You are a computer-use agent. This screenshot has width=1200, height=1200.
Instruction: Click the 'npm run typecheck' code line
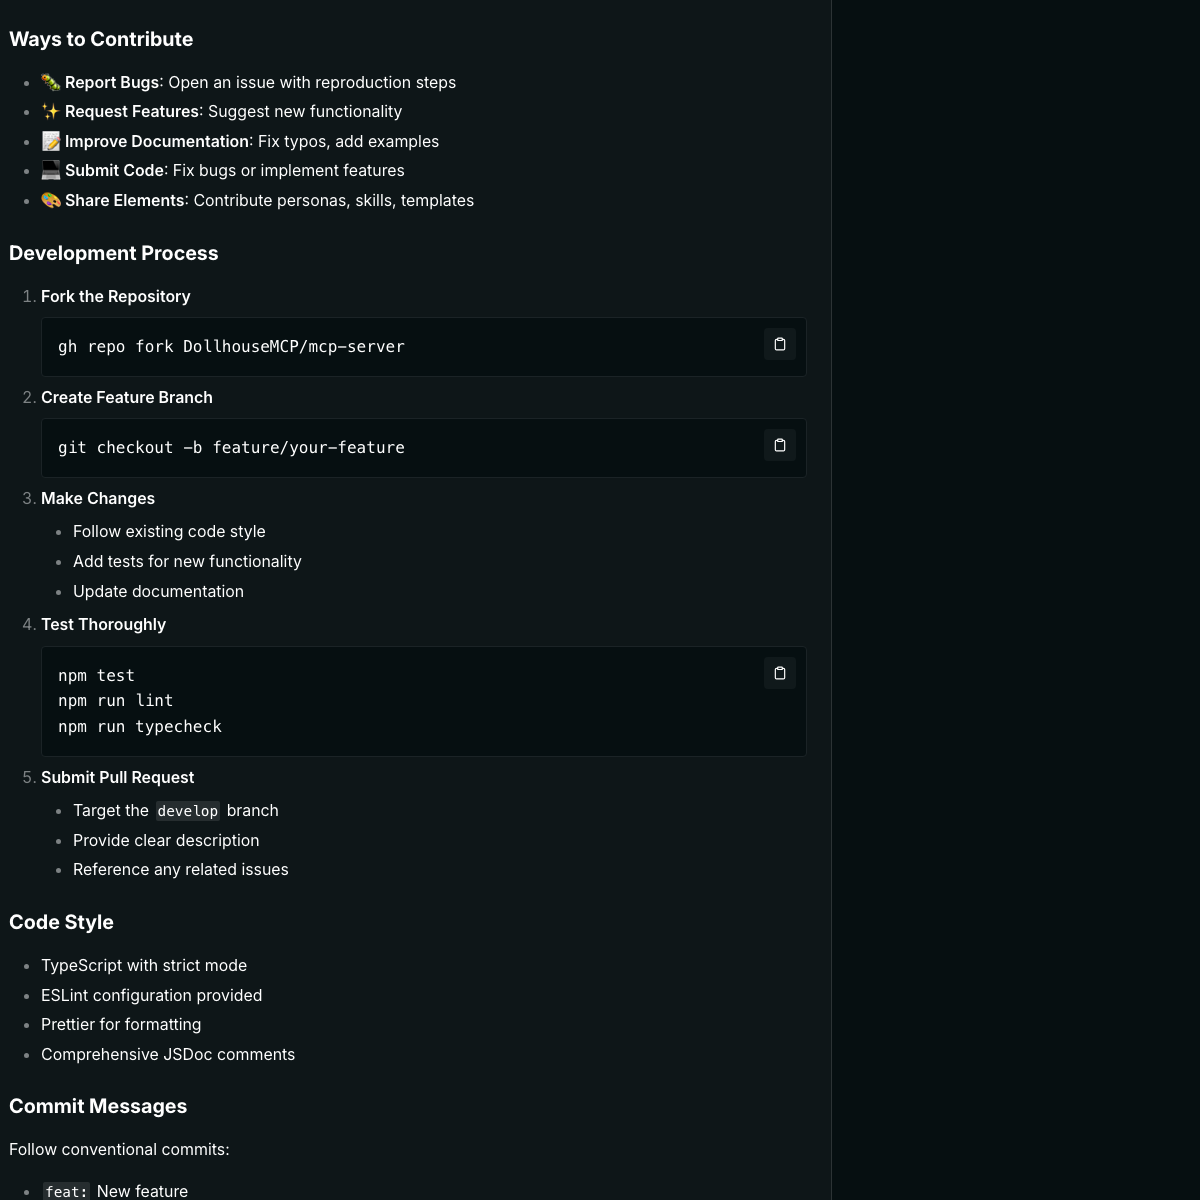click(140, 727)
